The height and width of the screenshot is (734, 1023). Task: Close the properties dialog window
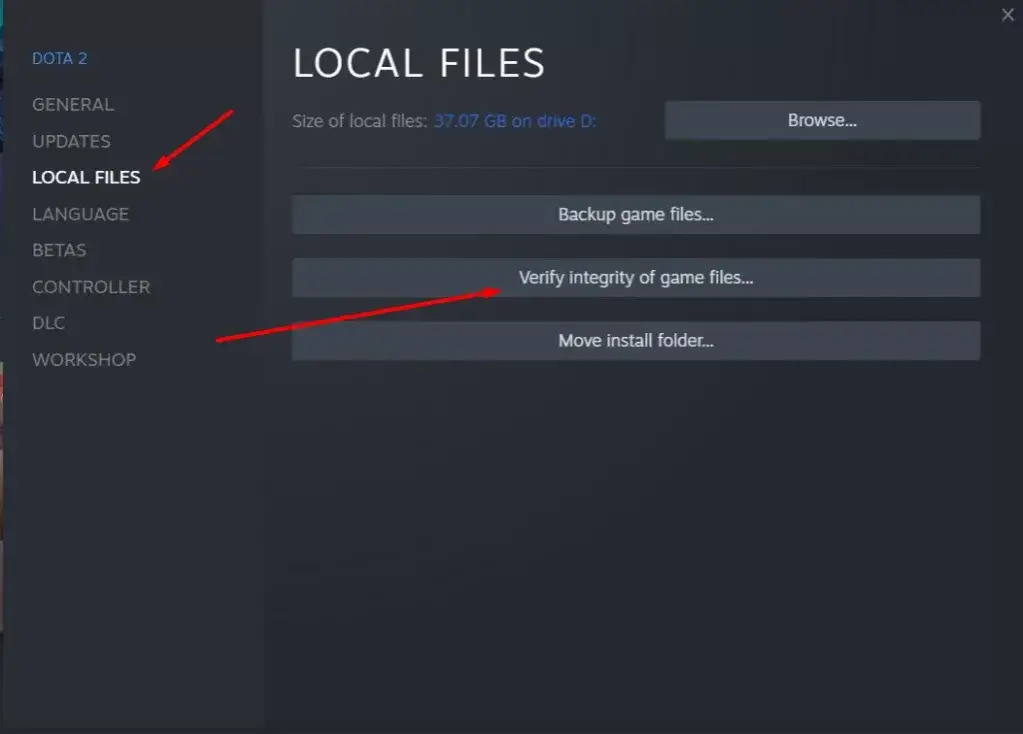tap(1006, 14)
